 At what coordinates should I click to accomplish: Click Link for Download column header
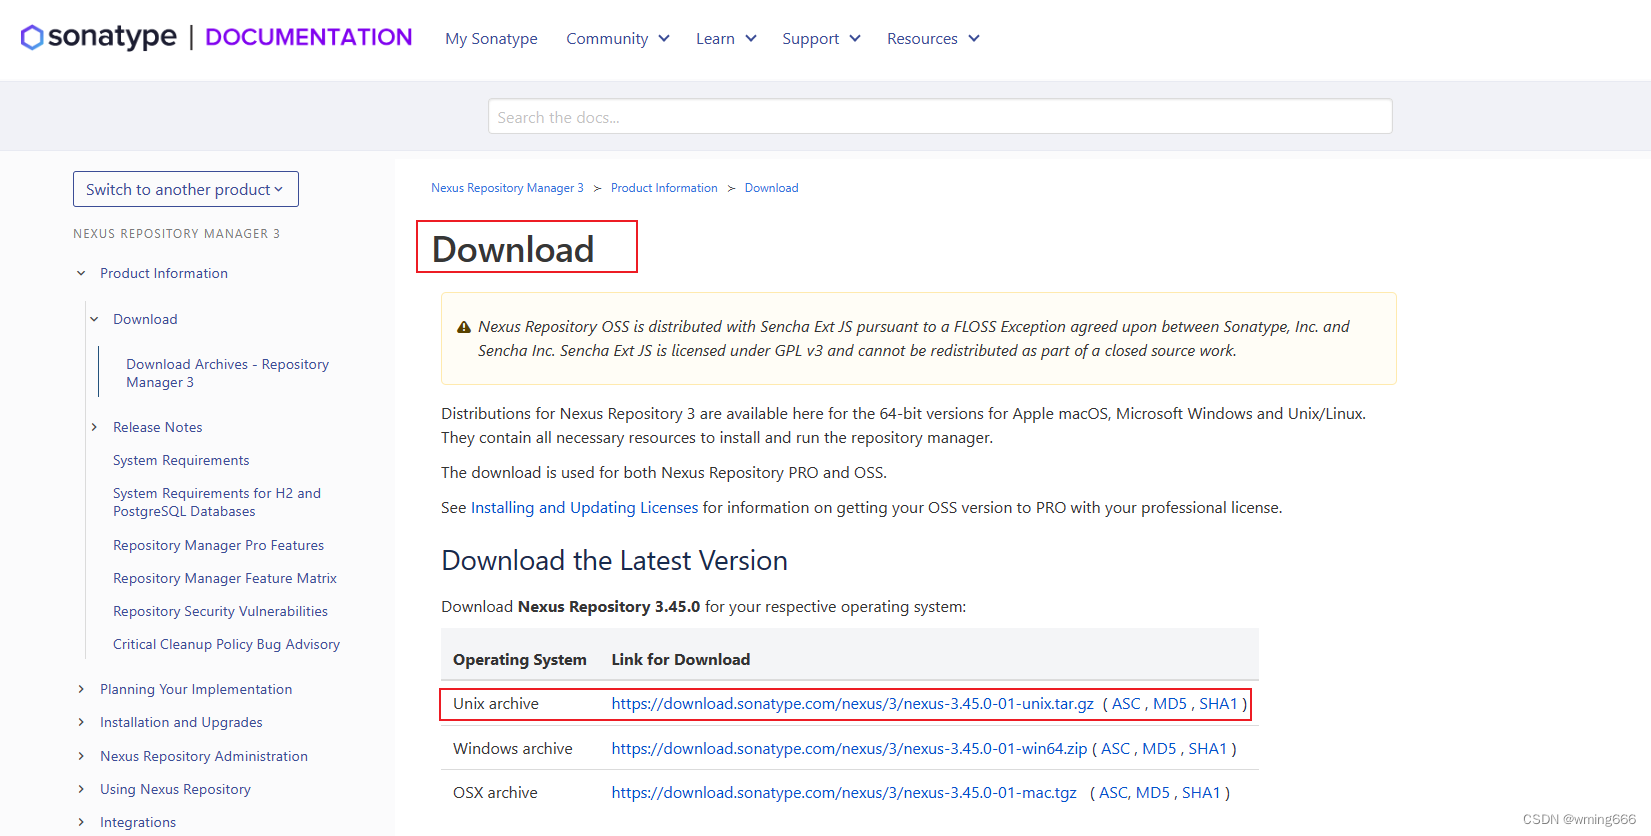[681, 660]
